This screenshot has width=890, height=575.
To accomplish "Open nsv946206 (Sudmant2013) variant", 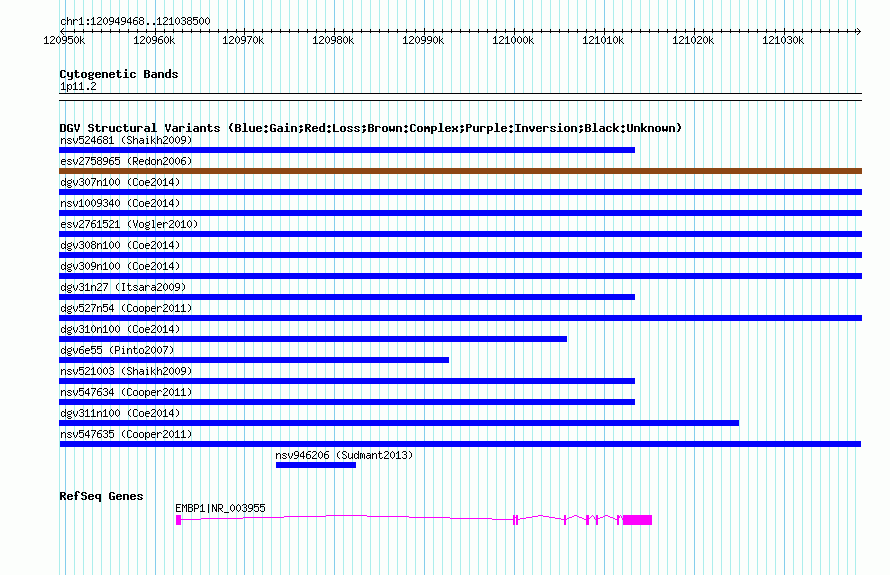I will 344,455.
